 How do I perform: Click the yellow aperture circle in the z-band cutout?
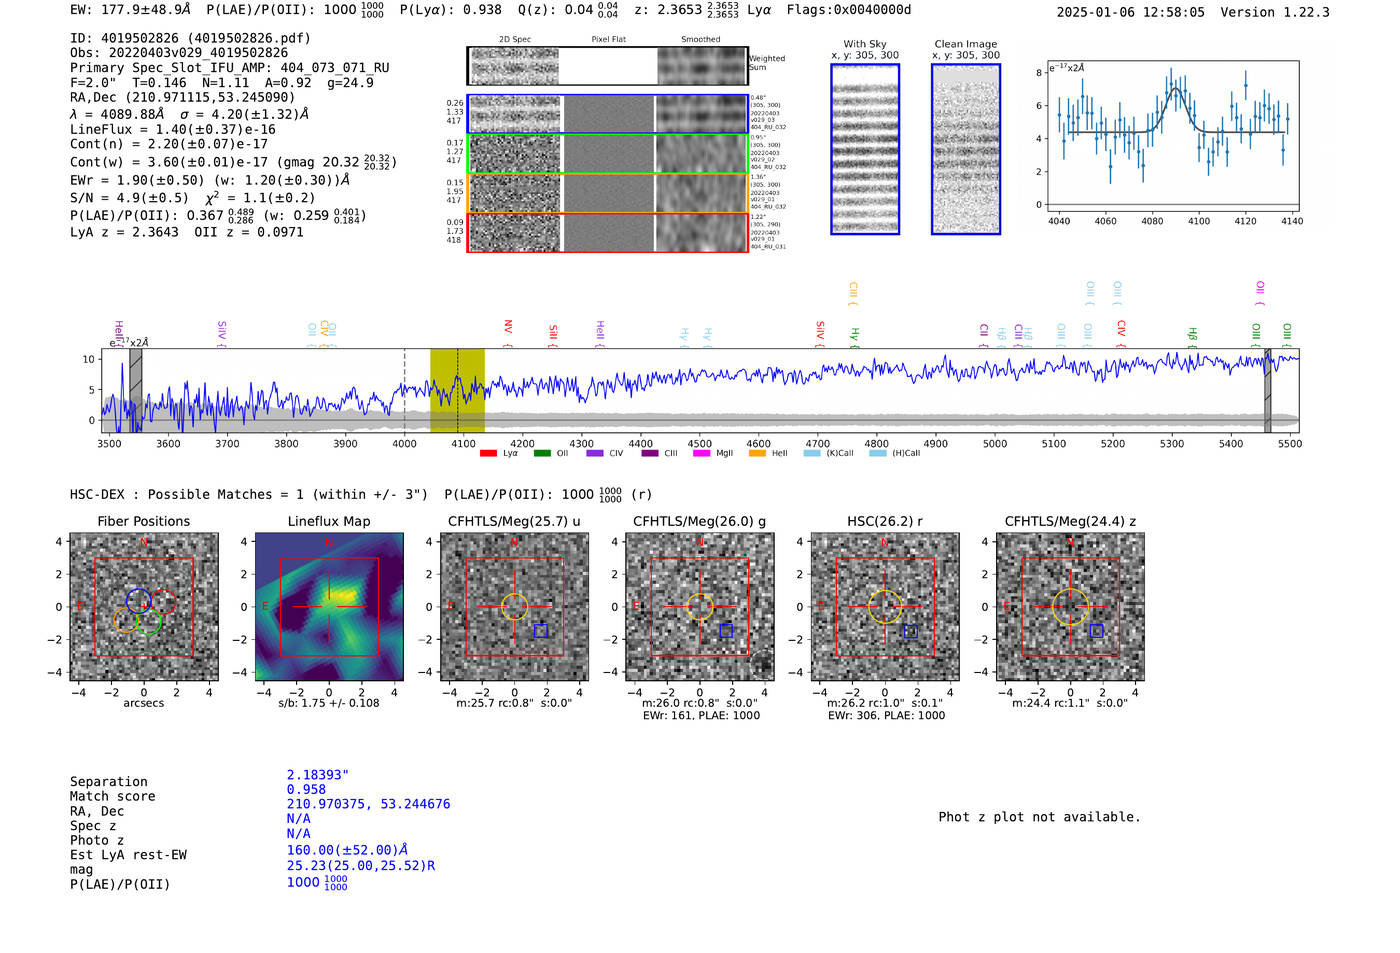point(1070,607)
